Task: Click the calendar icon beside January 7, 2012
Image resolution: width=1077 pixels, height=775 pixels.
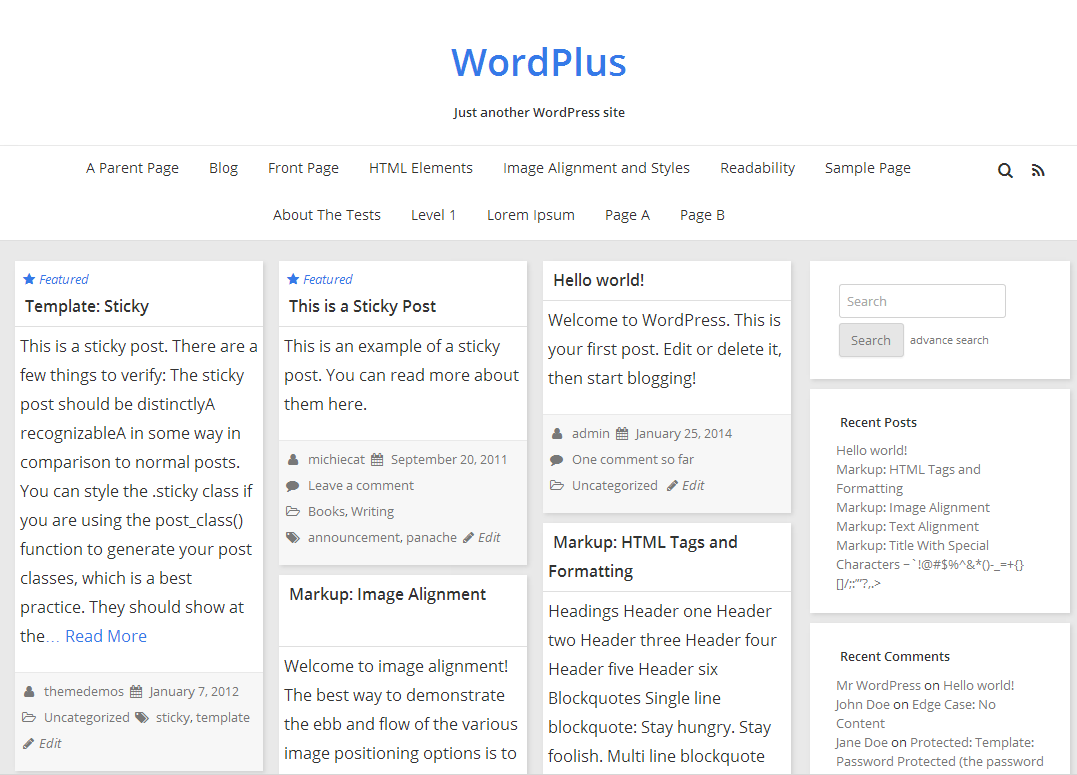Action: (x=136, y=691)
